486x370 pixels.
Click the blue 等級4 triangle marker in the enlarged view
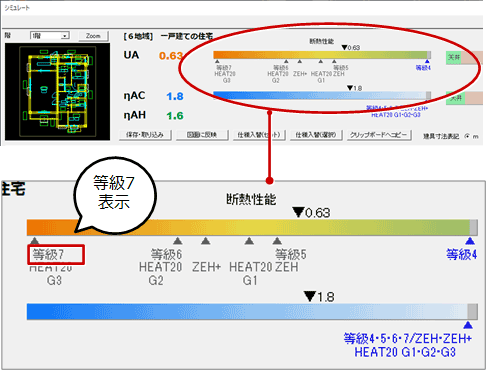pyautogui.click(x=470, y=241)
